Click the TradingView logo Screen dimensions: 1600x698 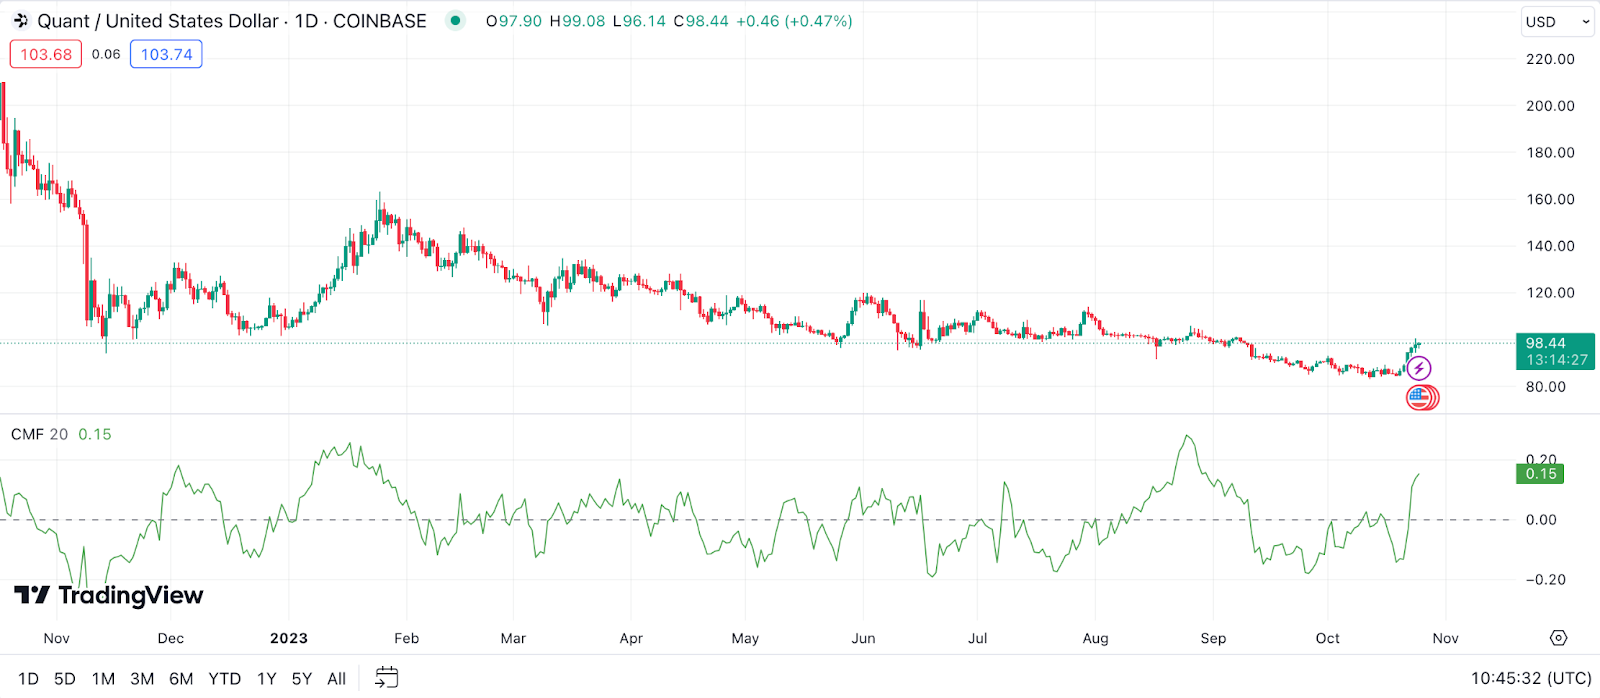[x=109, y=596]
